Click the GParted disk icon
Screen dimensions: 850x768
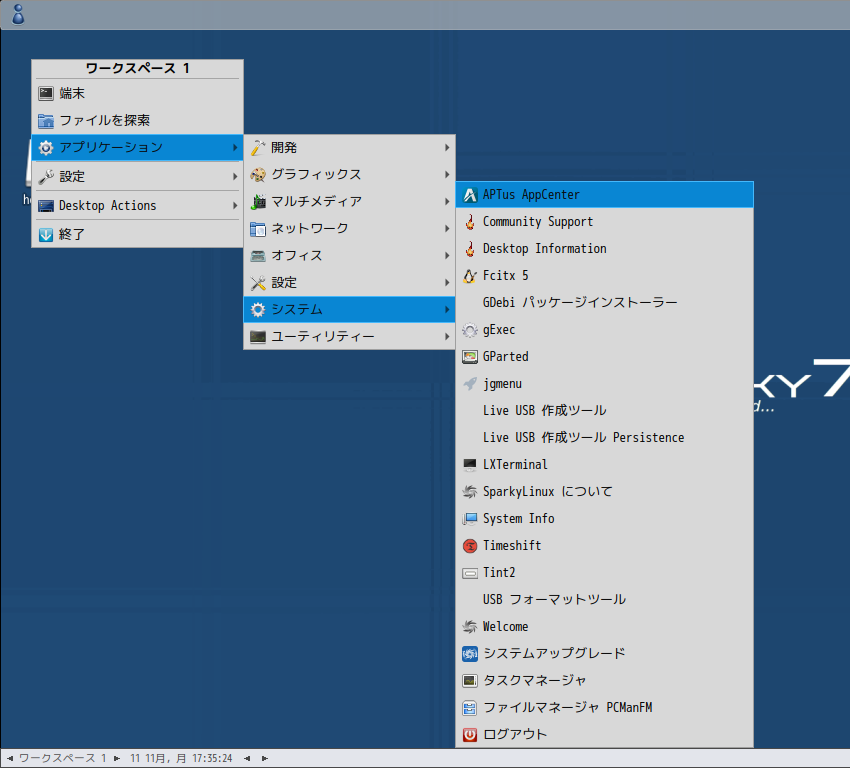(x=470, y=357)
